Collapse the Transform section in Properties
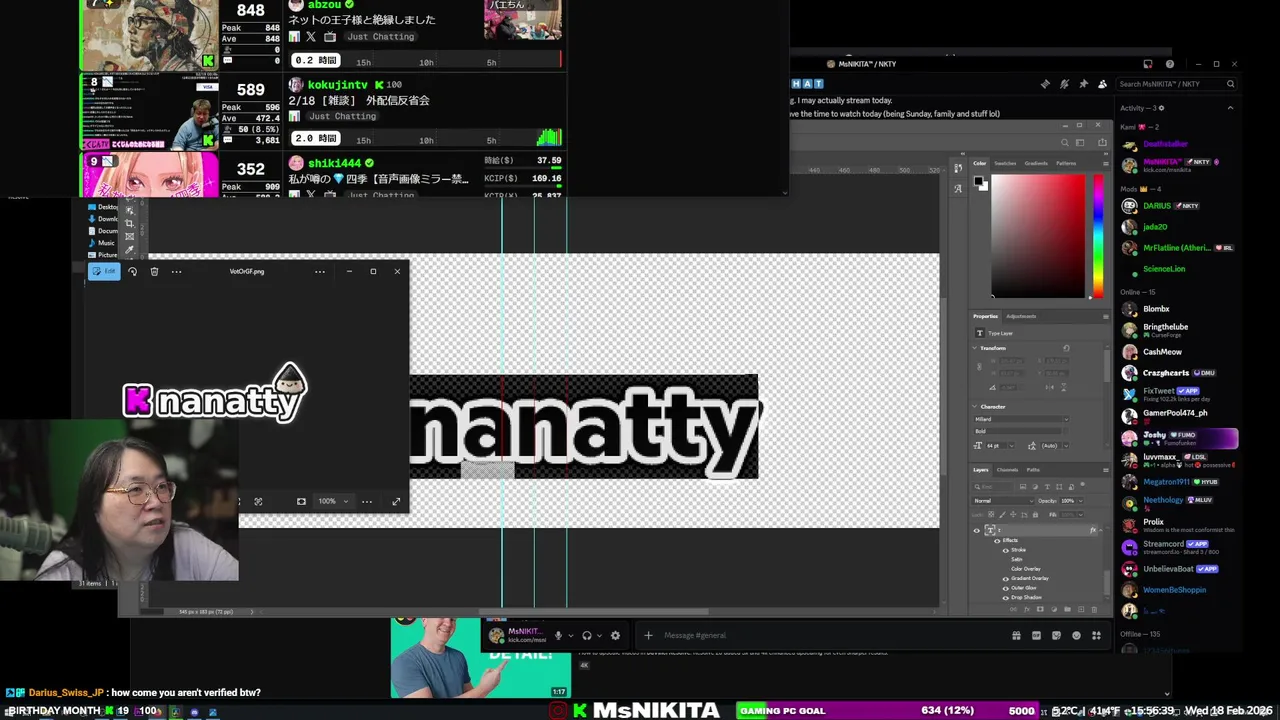Screen dimensions: 1280x720 pos(975,348)
